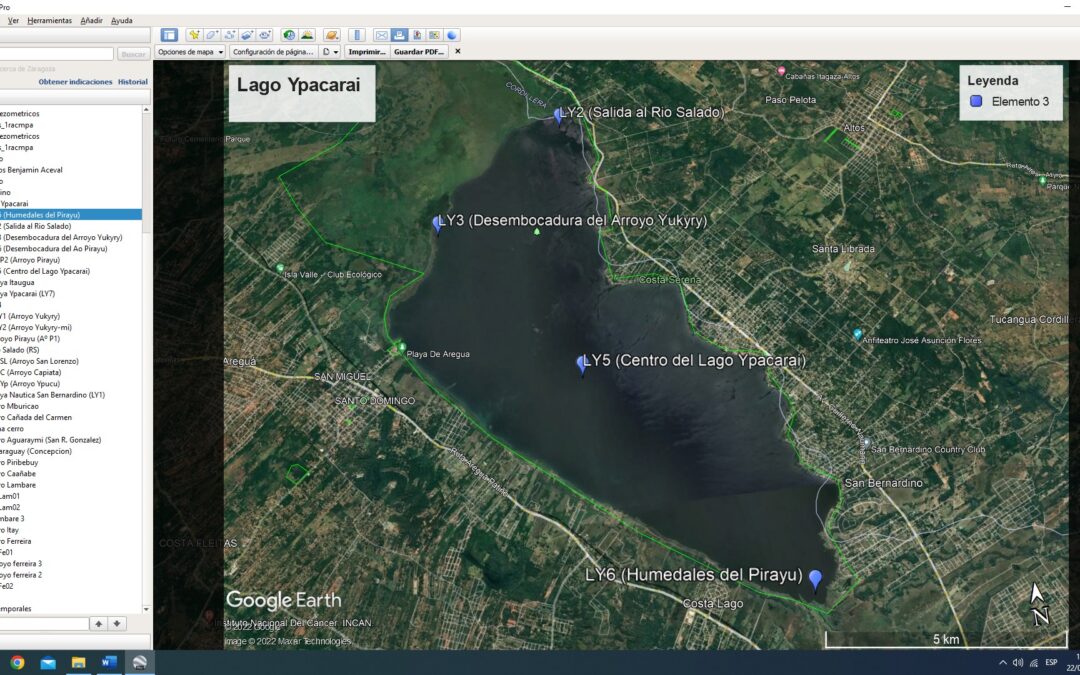1080x675 pixels.
Task: Click the Save image icon
Action: pyautogui.click(x=417, y=35)
